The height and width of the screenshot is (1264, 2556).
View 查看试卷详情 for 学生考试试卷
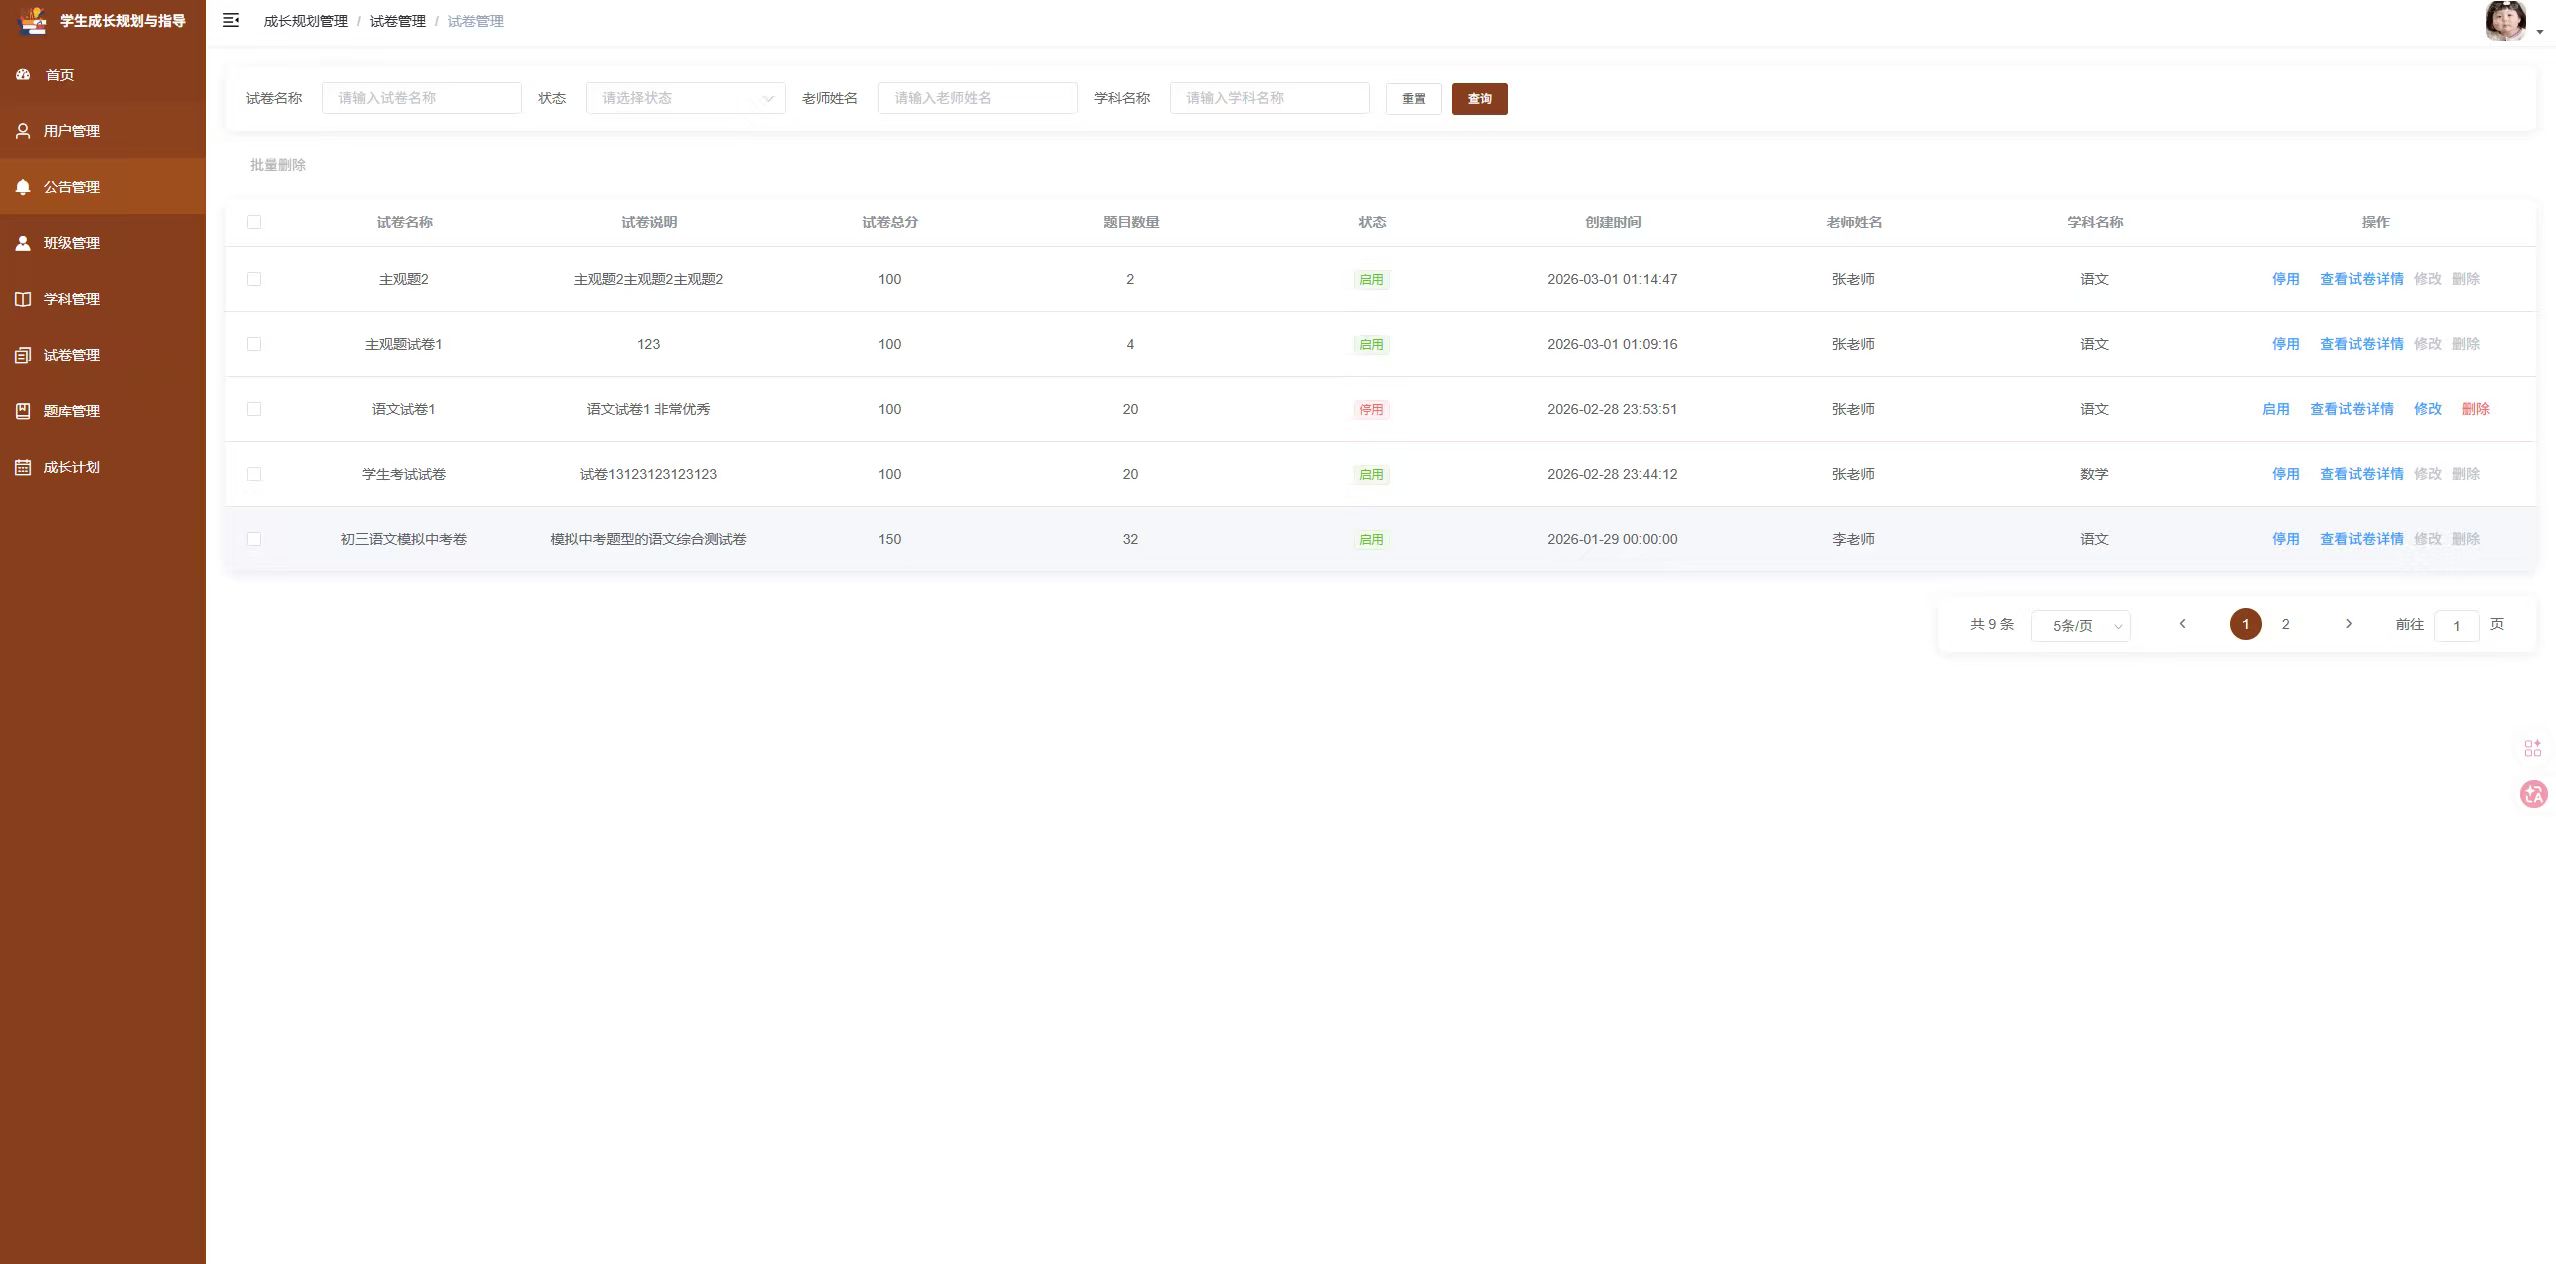click(2361, 474)
